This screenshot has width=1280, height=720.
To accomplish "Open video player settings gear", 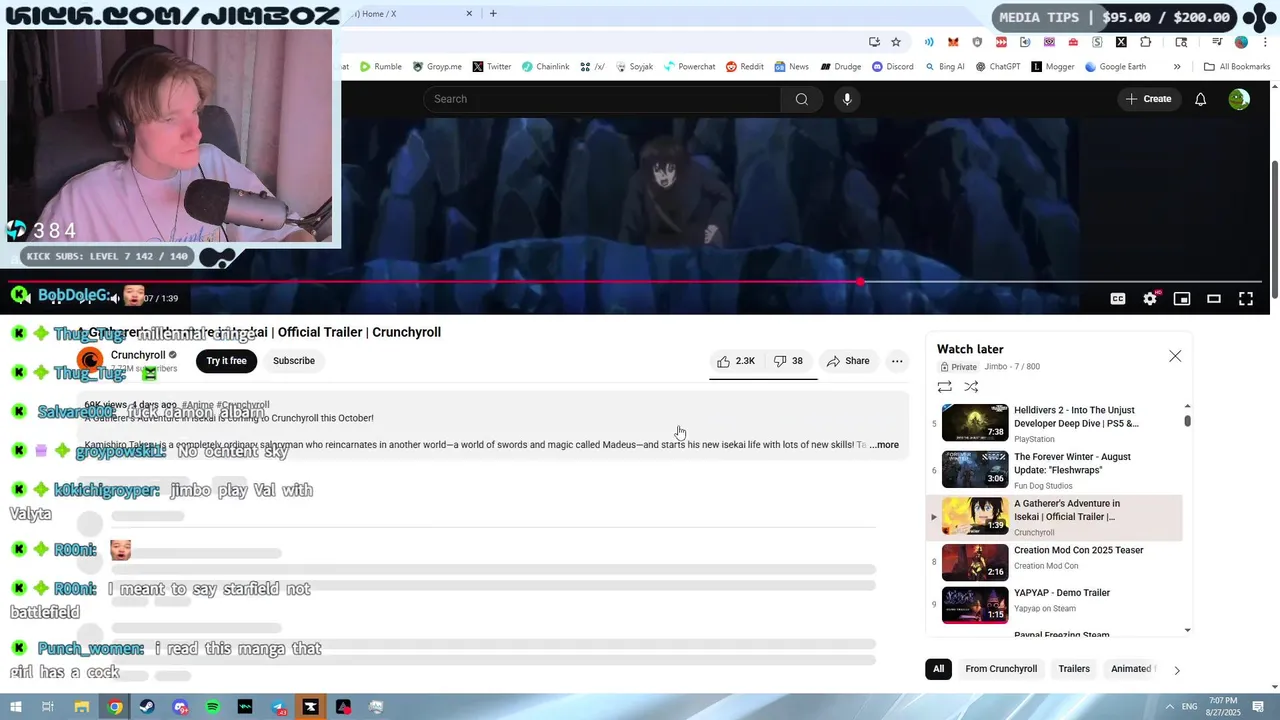I will pyautogui.click(x=1150, y=298).
